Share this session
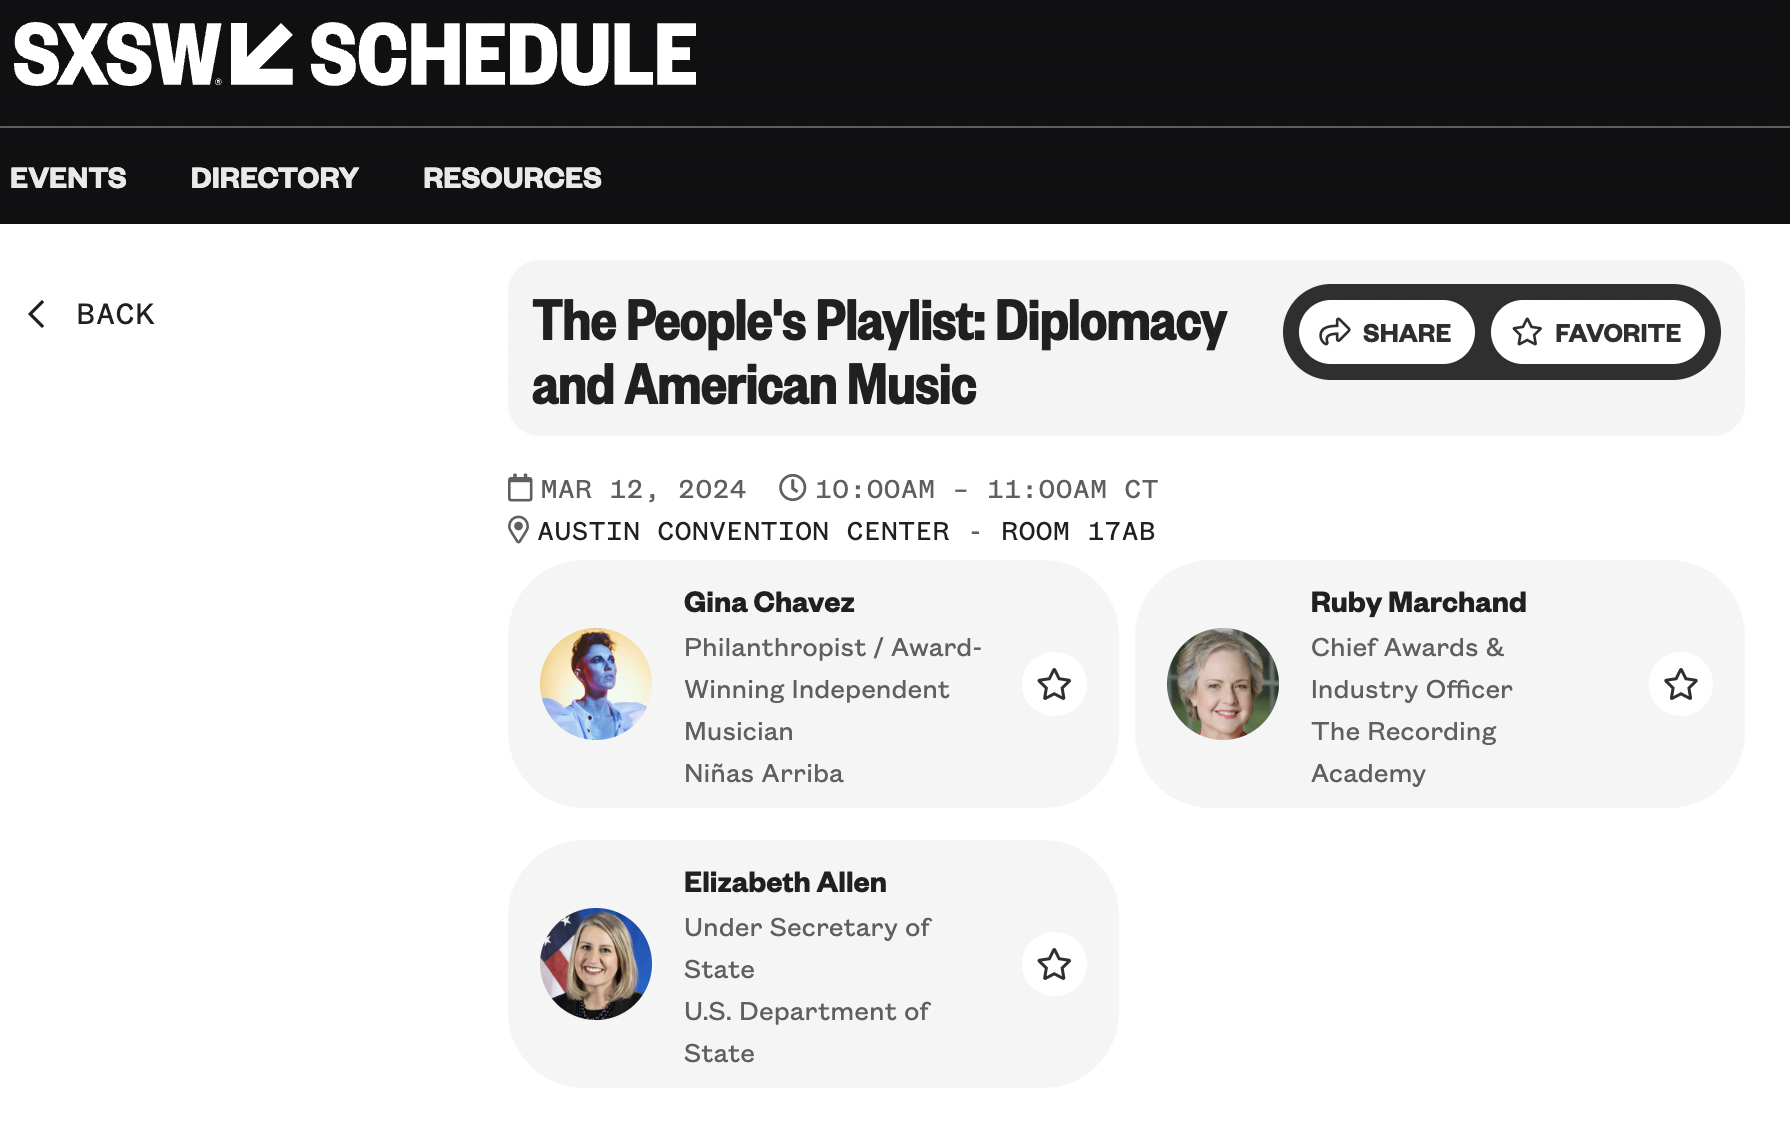The image size is (1790, 1130). [x=1386, y=332]
